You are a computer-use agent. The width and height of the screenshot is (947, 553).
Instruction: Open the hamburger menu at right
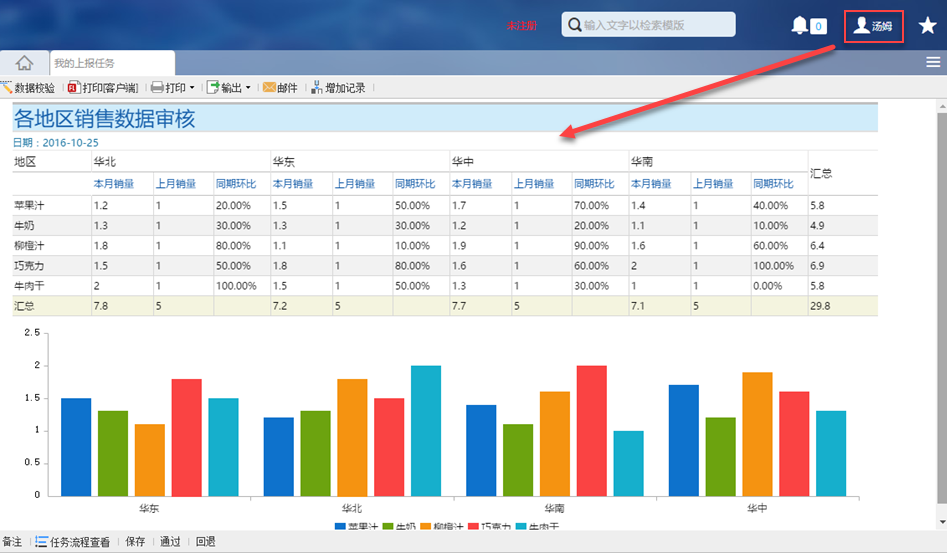point(933,62)
